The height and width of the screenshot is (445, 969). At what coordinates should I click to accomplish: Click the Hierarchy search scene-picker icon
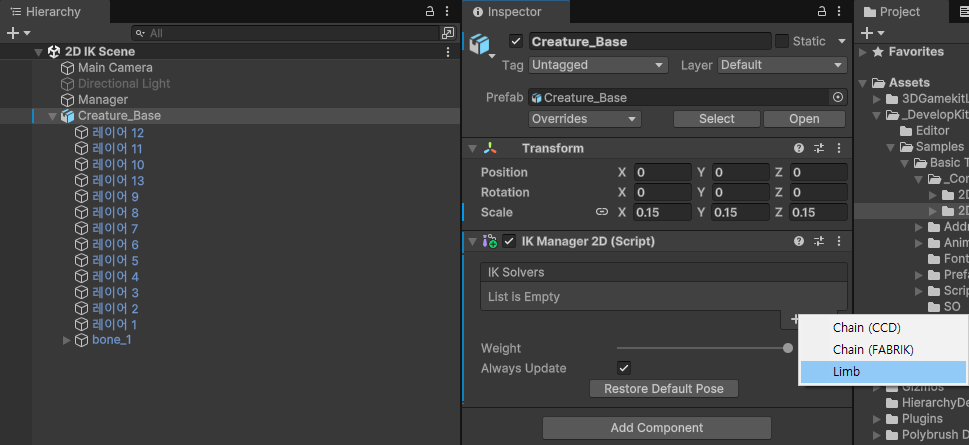(x=447, y=33)
